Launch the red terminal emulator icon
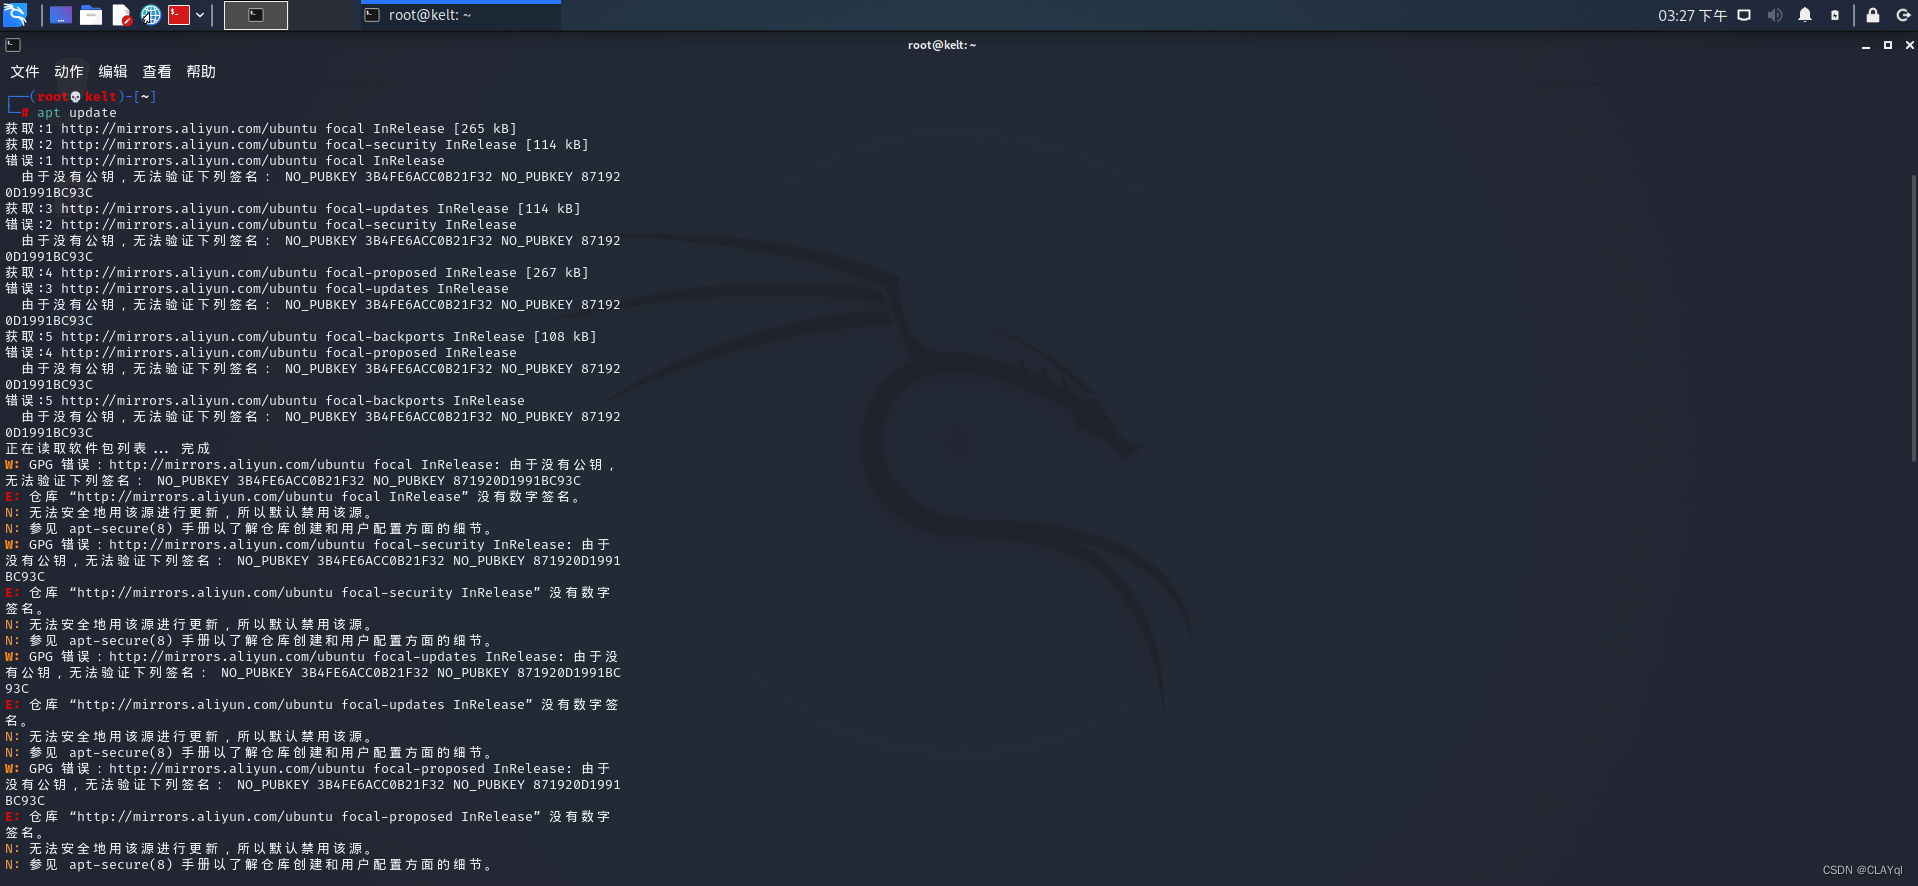 tap(179, 15)
